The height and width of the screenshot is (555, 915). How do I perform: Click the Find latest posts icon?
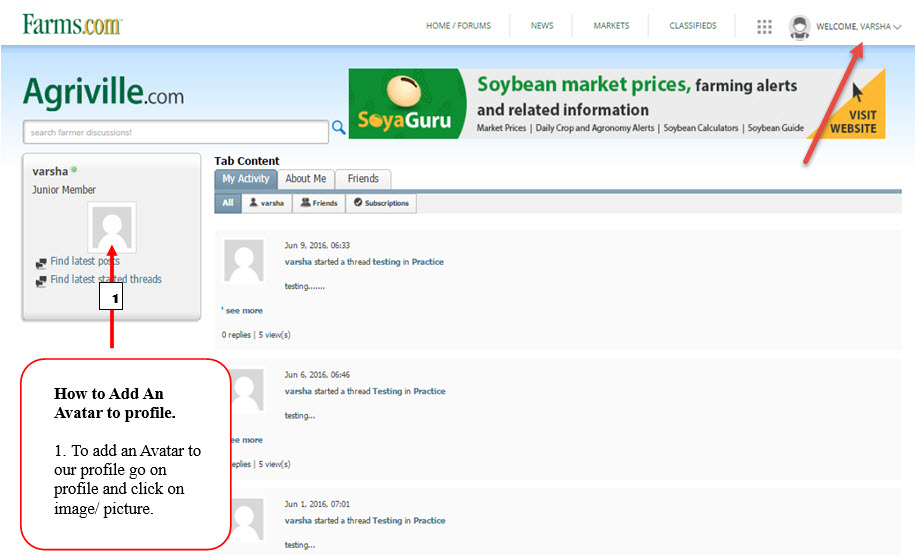tap(41, 263)
